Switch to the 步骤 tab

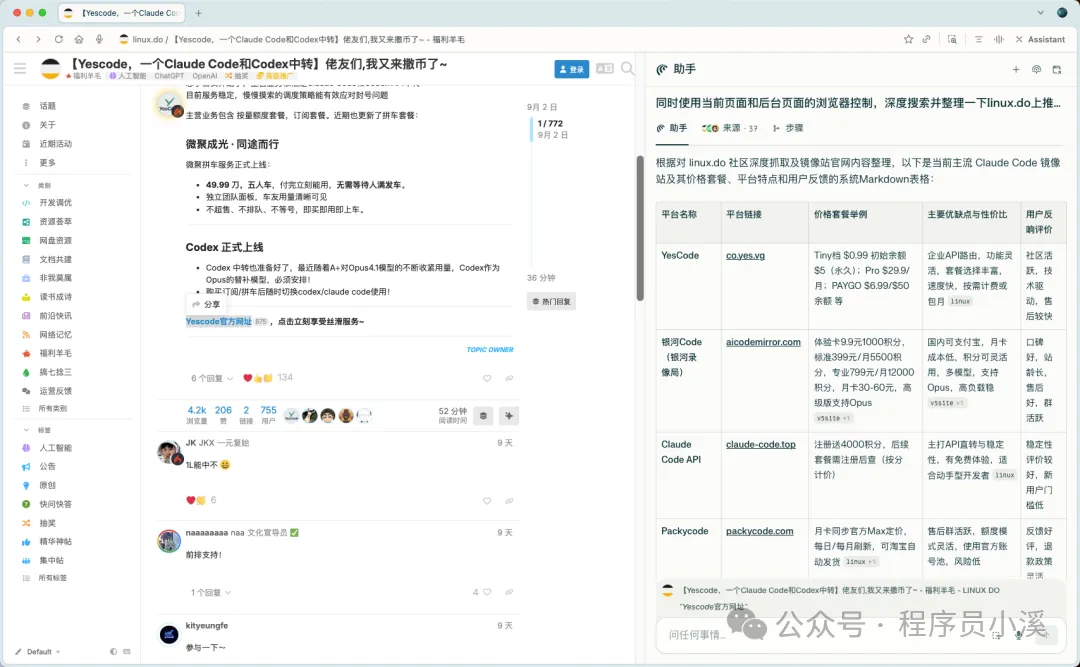(788, 128)
